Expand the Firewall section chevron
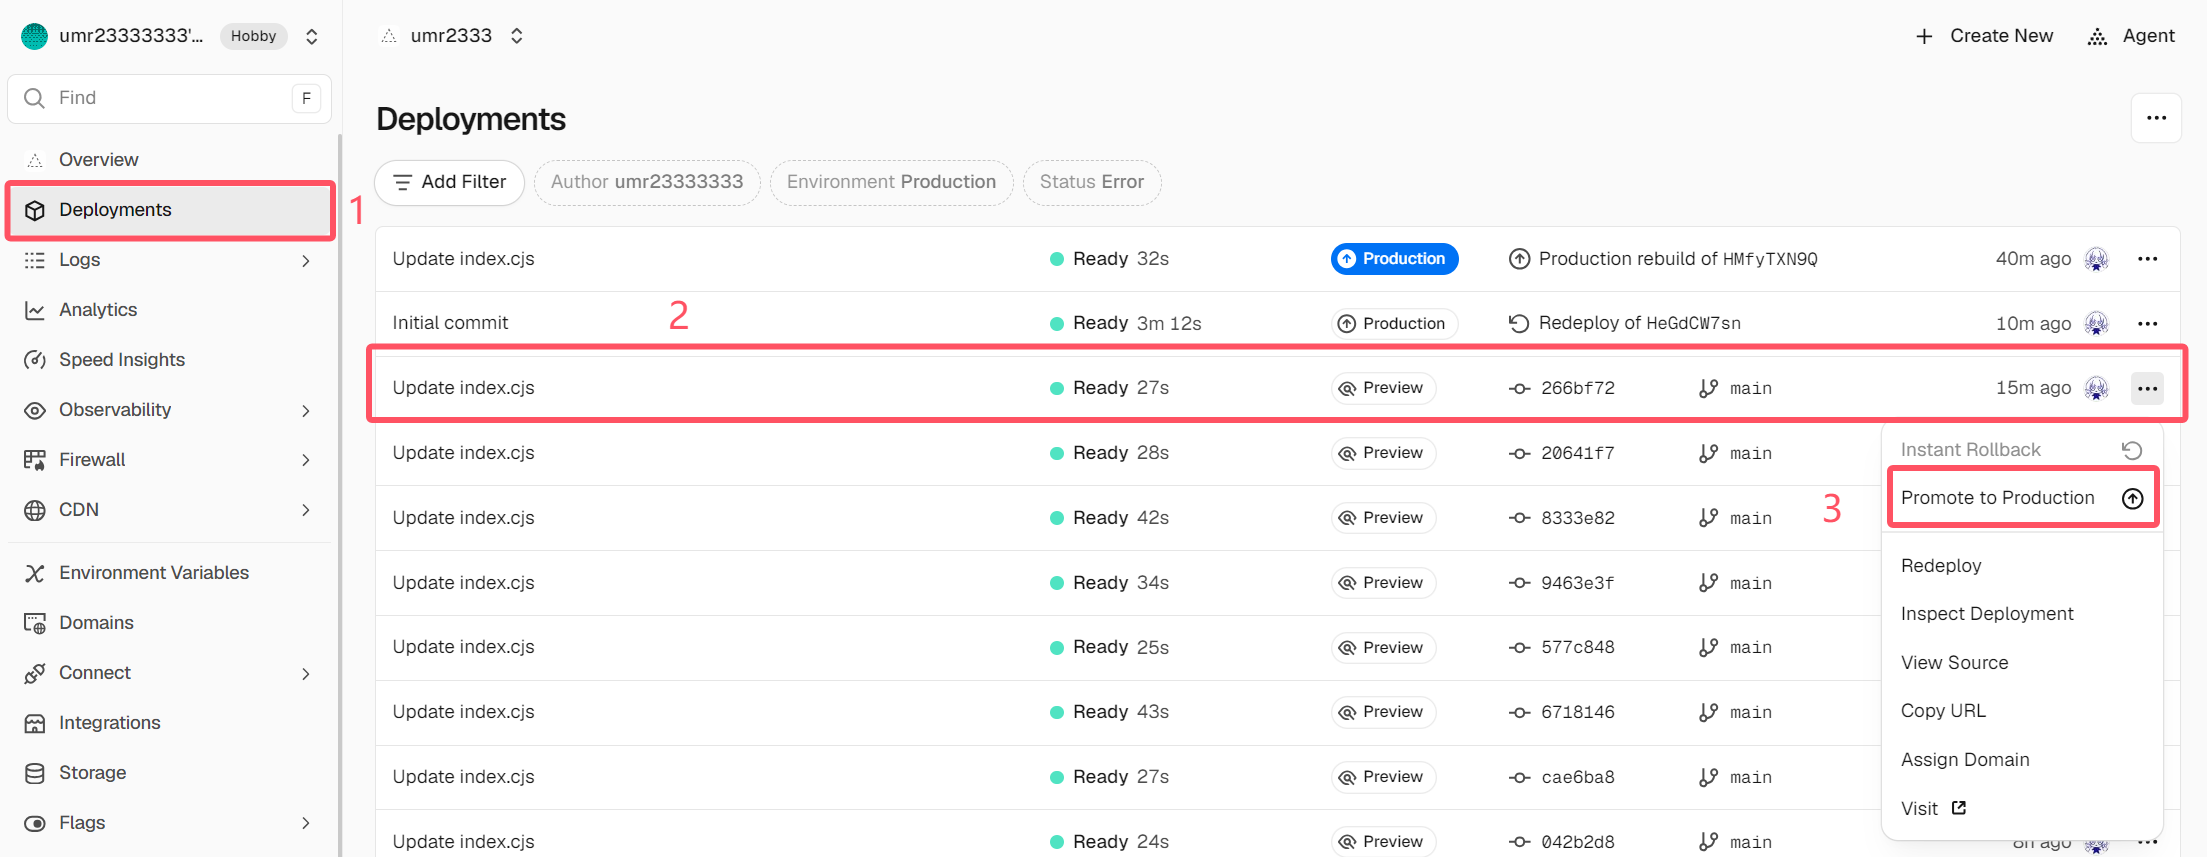This screenshot has width=2207, height=857. (x=306, y=460)
